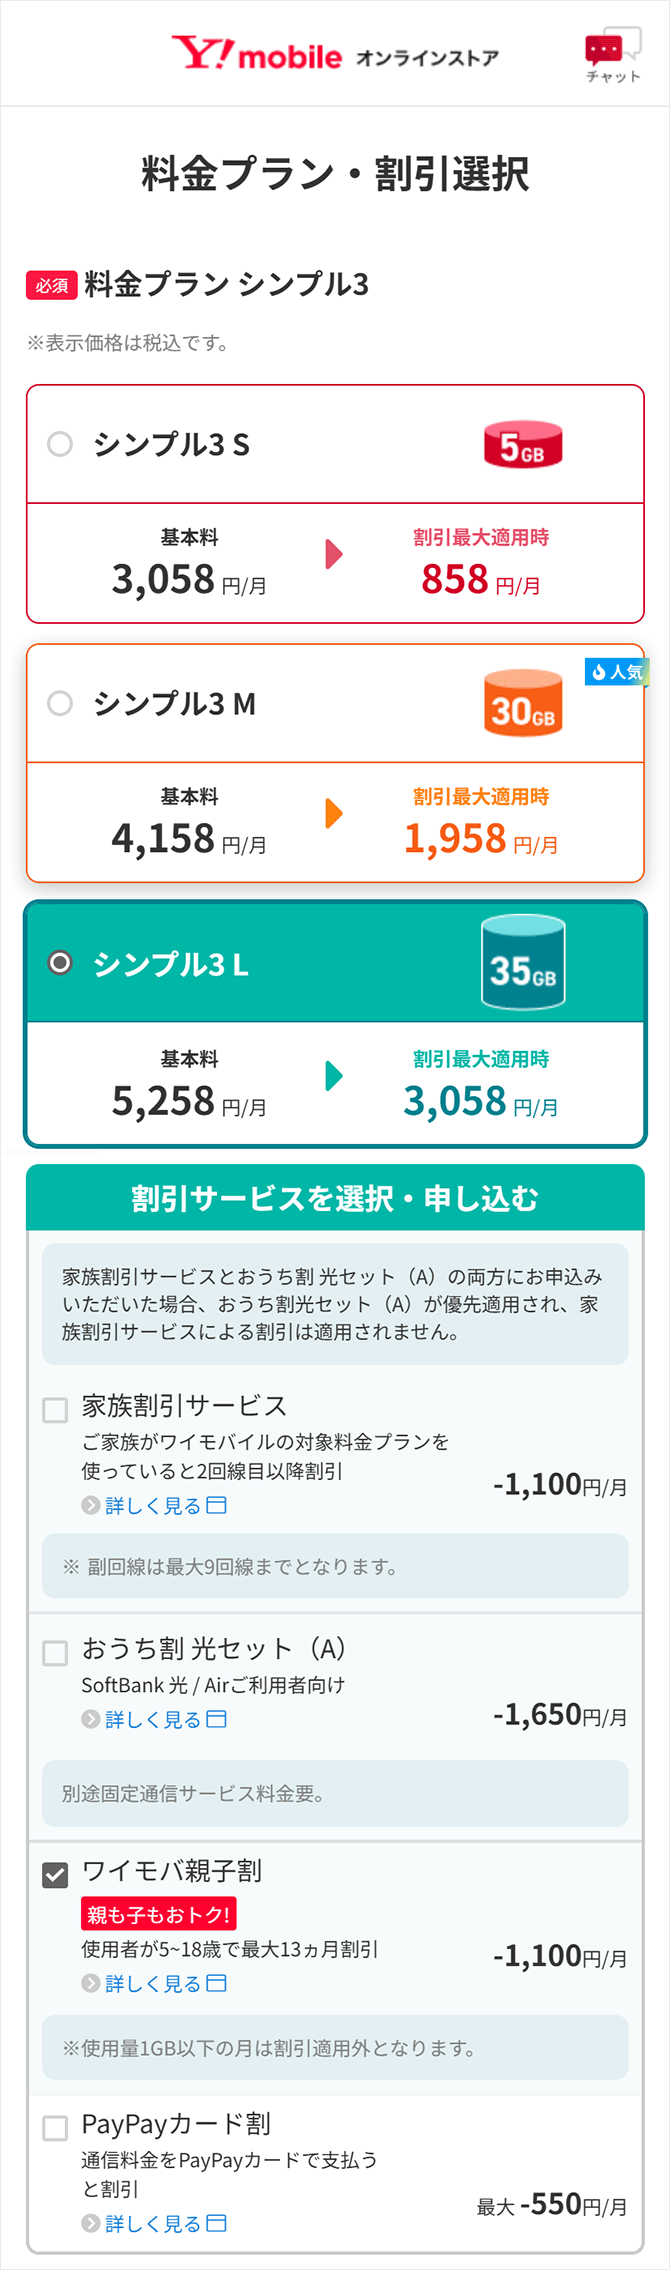Click the 35GB data badge icon
The width and height of the screenshot is (670, 2270).
523,964
